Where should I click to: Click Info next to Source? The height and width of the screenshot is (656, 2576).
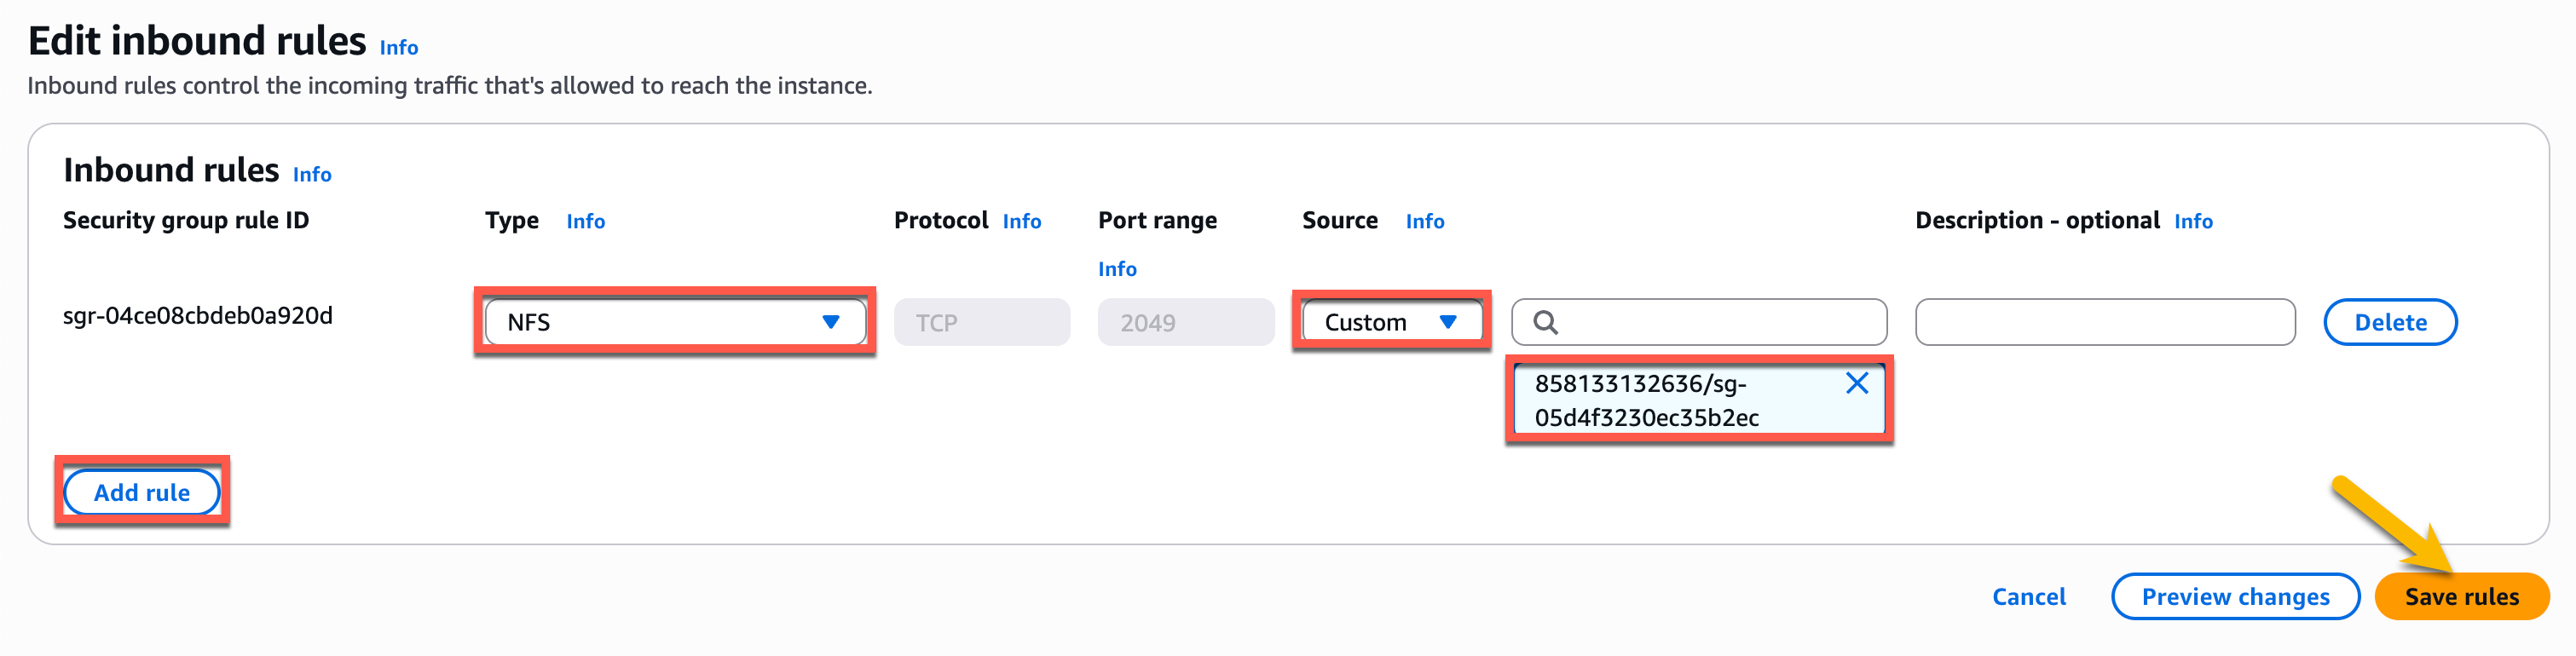pos(1425,221)
